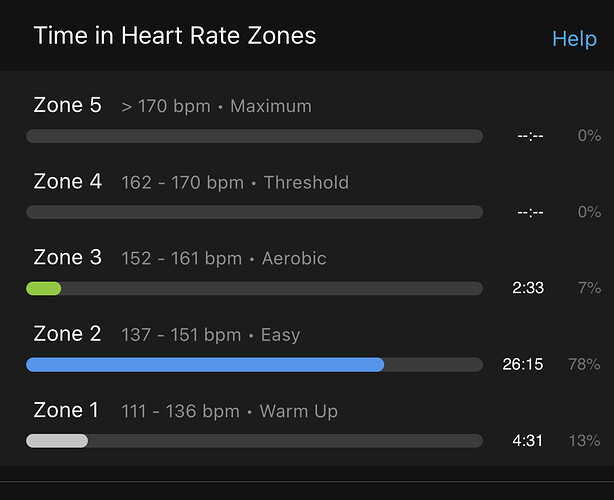The width and height of the screenshot is (614, 500).
Task: Click the Time in Heart Rate Zones title
Action: (175, 36)
